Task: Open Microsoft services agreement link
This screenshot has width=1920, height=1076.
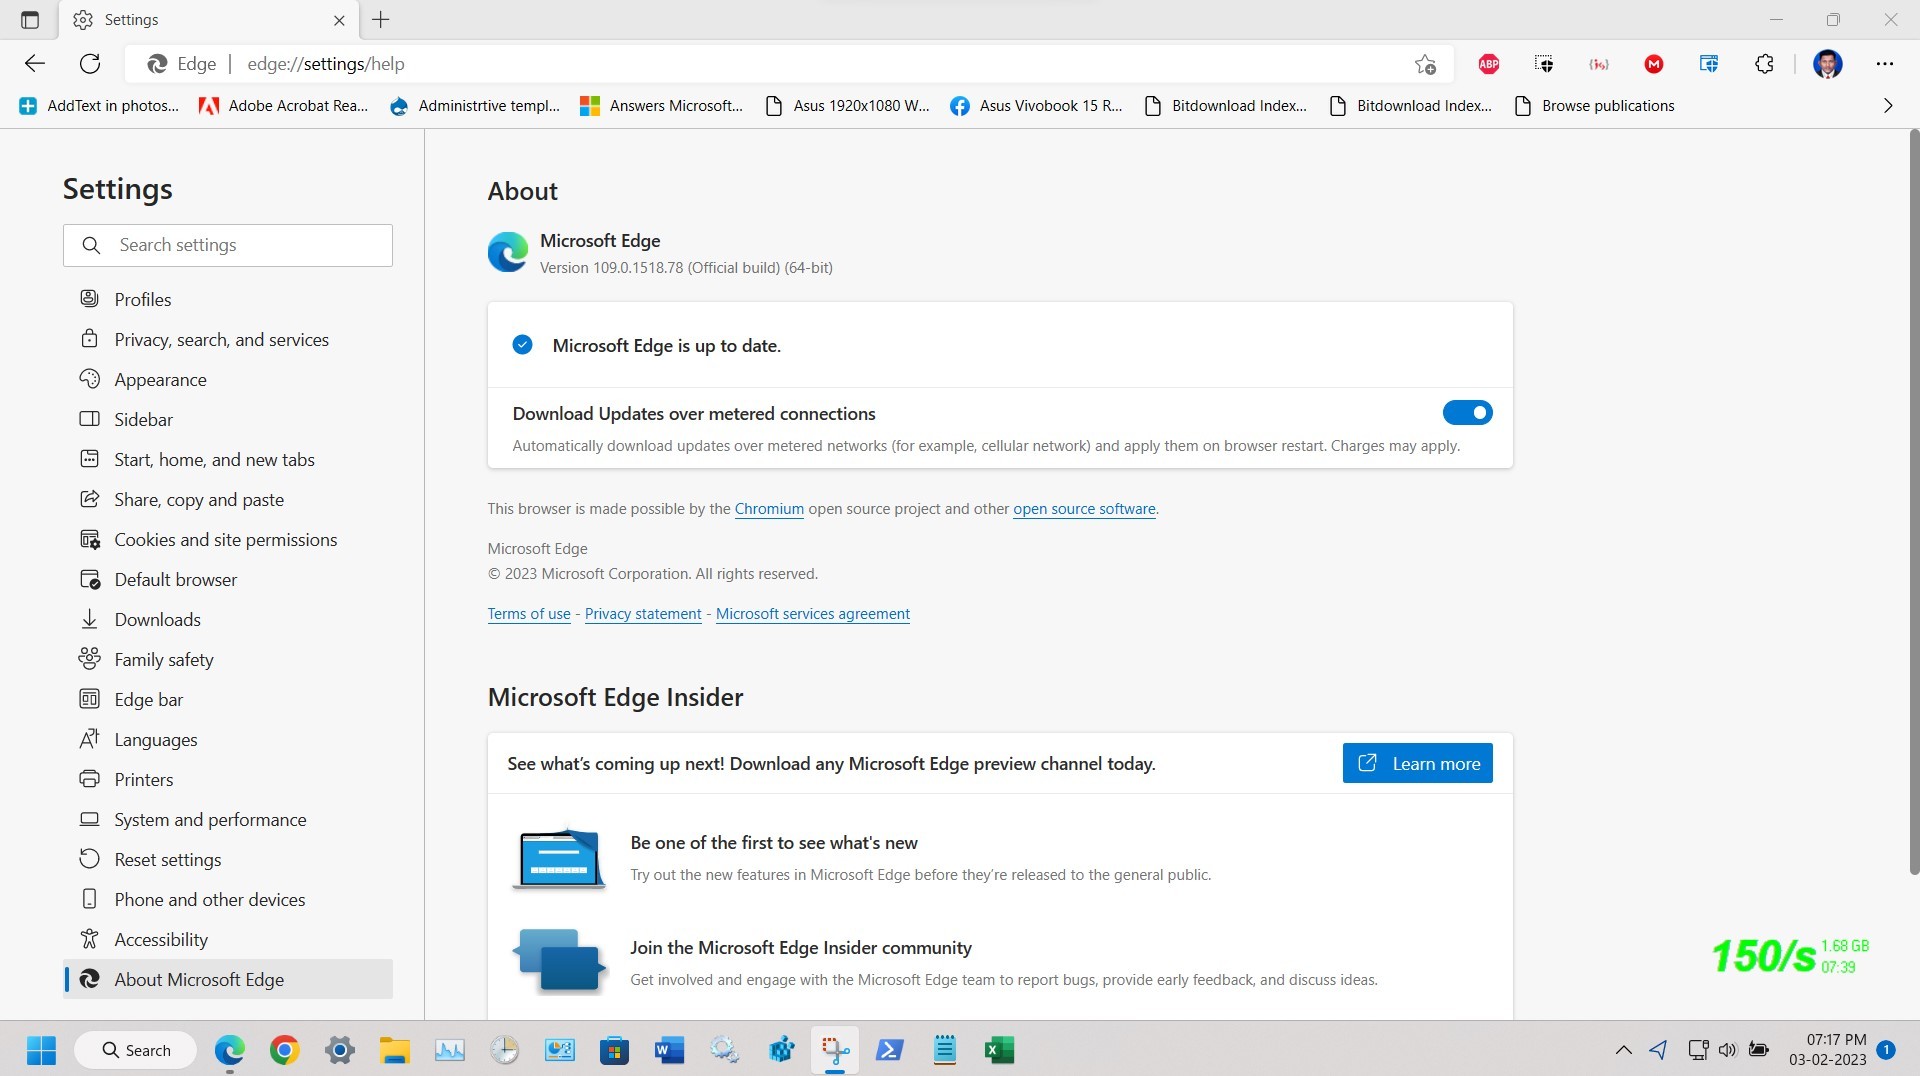Action: click(x=813, y=614)
